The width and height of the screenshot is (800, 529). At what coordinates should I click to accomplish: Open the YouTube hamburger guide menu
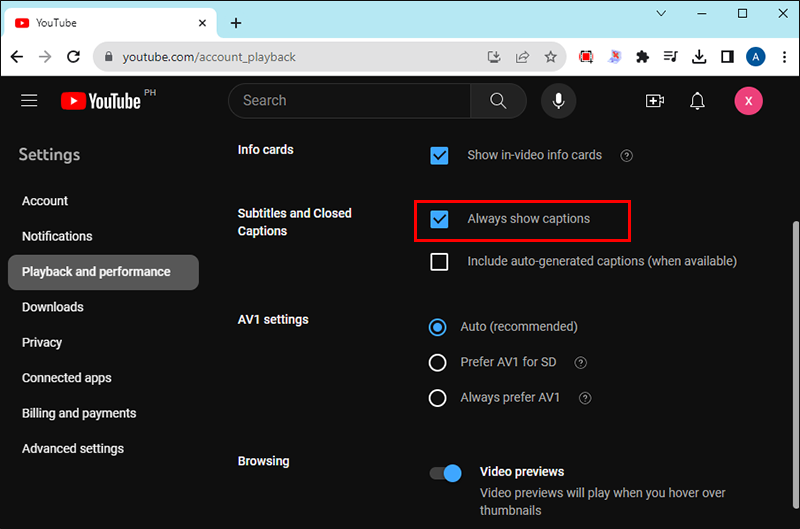[29, 101]
